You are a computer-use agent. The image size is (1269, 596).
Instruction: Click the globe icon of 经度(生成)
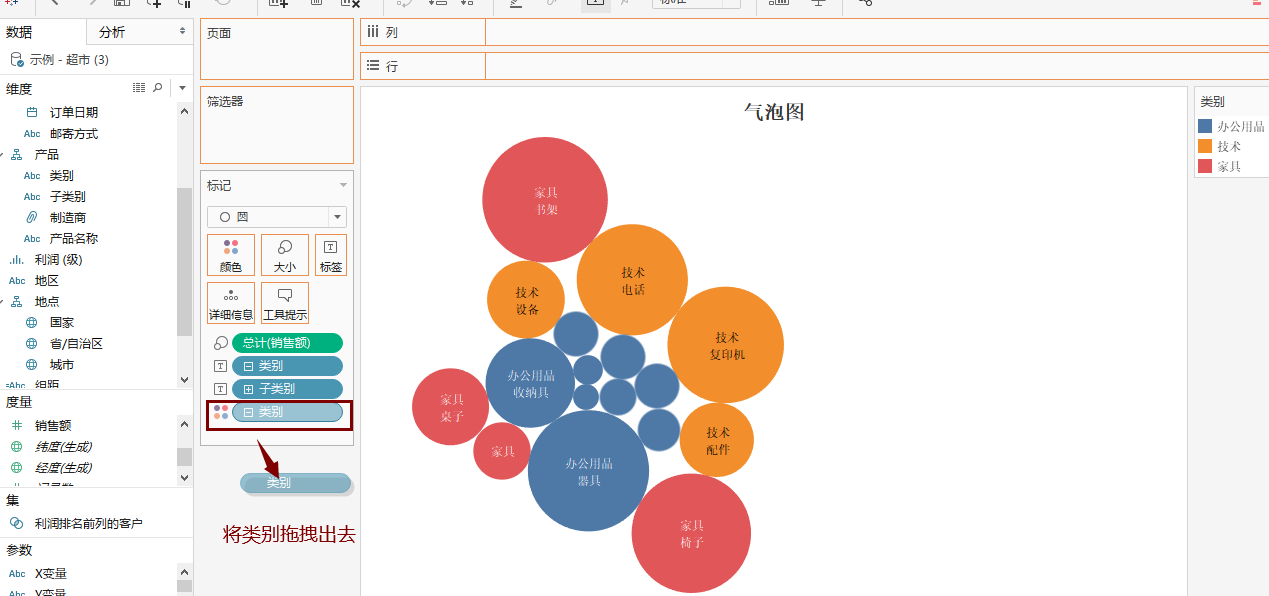pyautogui.click(x=16, y=467)
